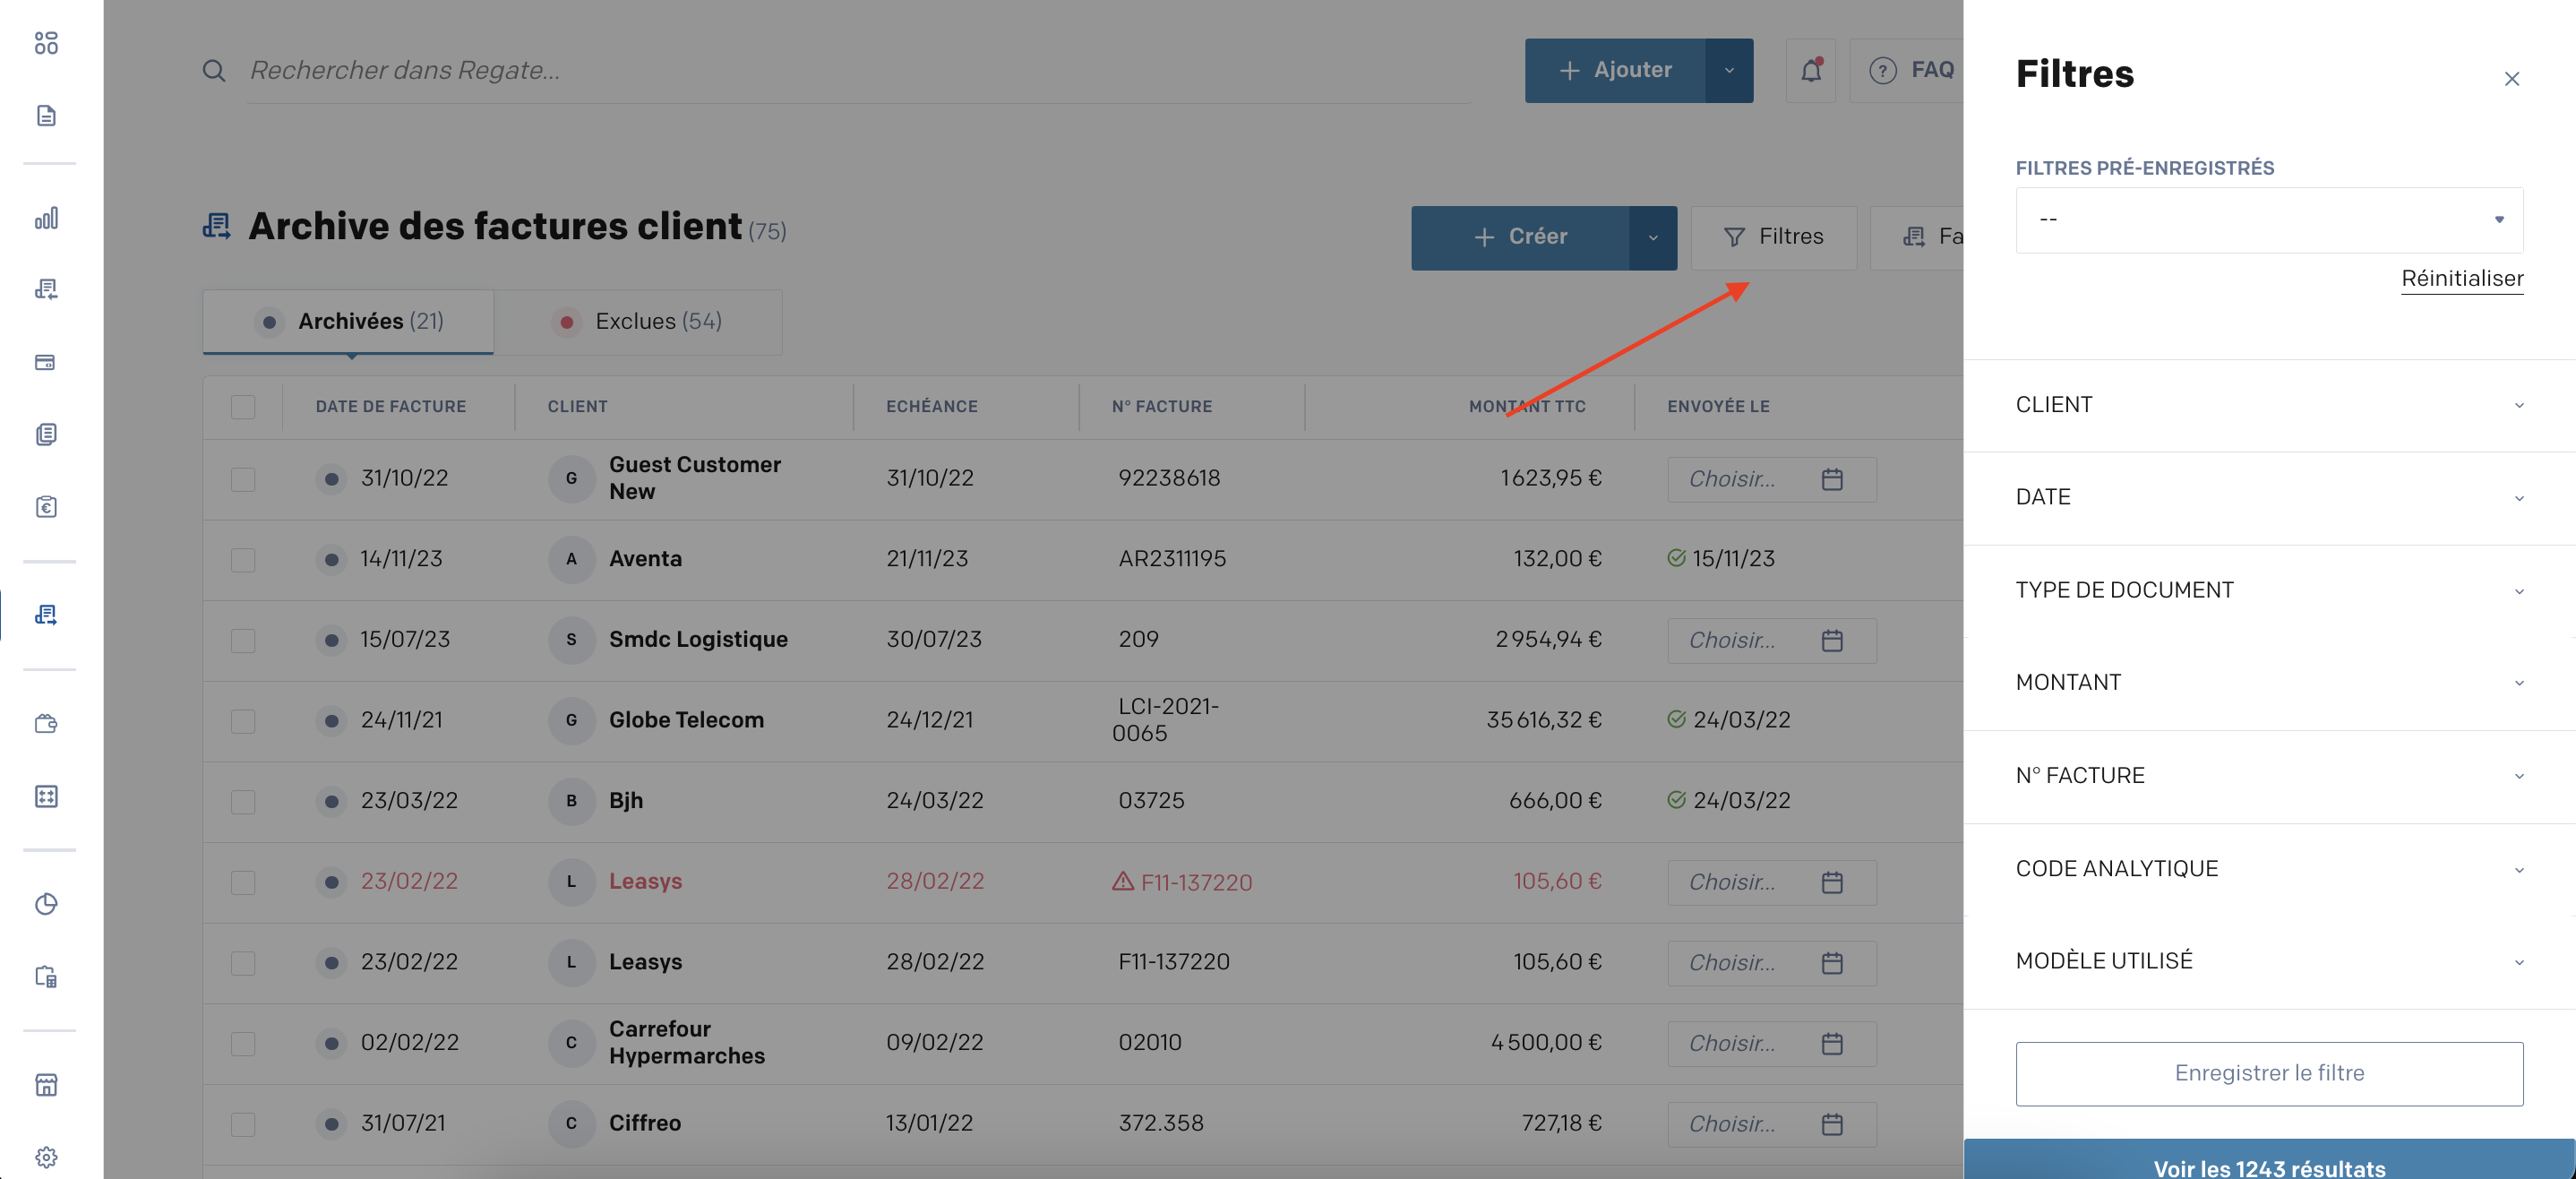The width and height of the screenshot is (2576, 1179).
Task: Open calendar icon for Carrefour Hypermarches row
Action: tap(1831, 1043)
